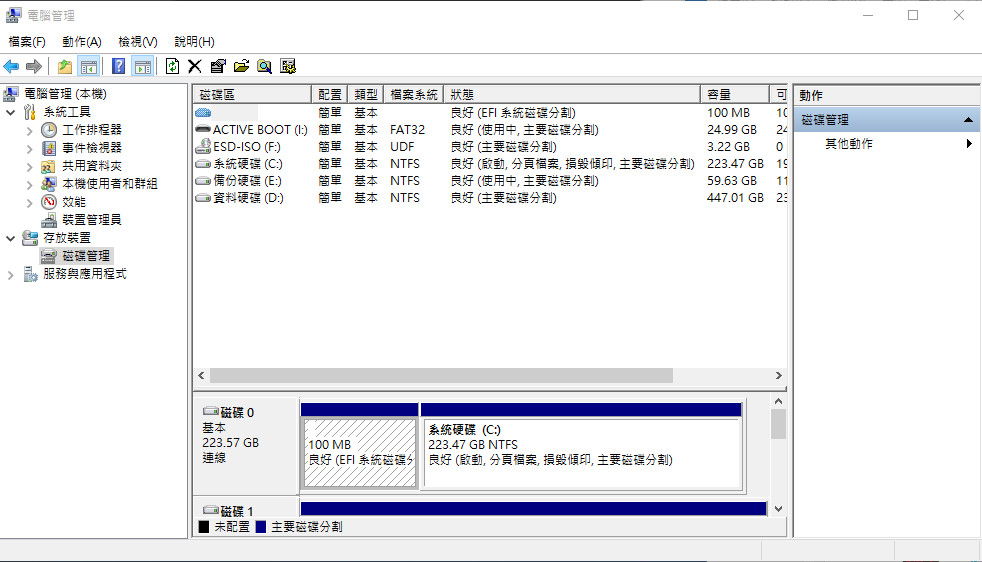982x562 pixels.
Task: Collapse the 磁碟管理 actions section arrow
Action: pos(968,120)
